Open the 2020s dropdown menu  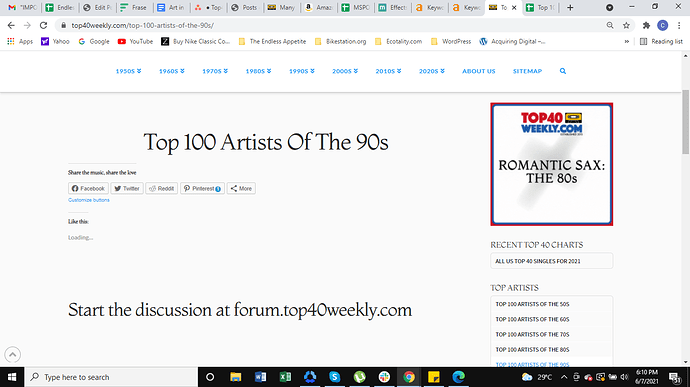[x=432, y=71]
